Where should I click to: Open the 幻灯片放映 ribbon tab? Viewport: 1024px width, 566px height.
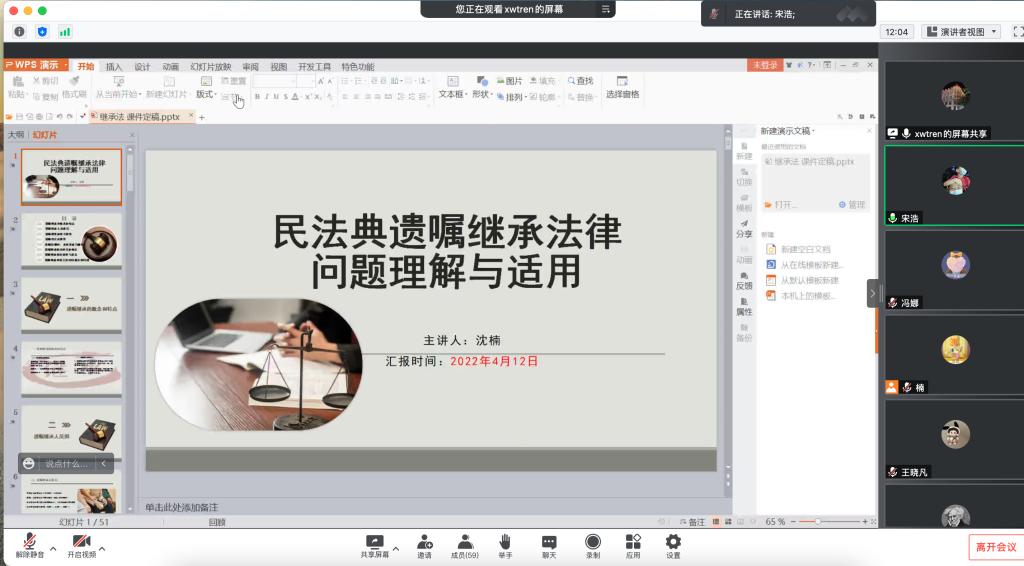[210, 67]
